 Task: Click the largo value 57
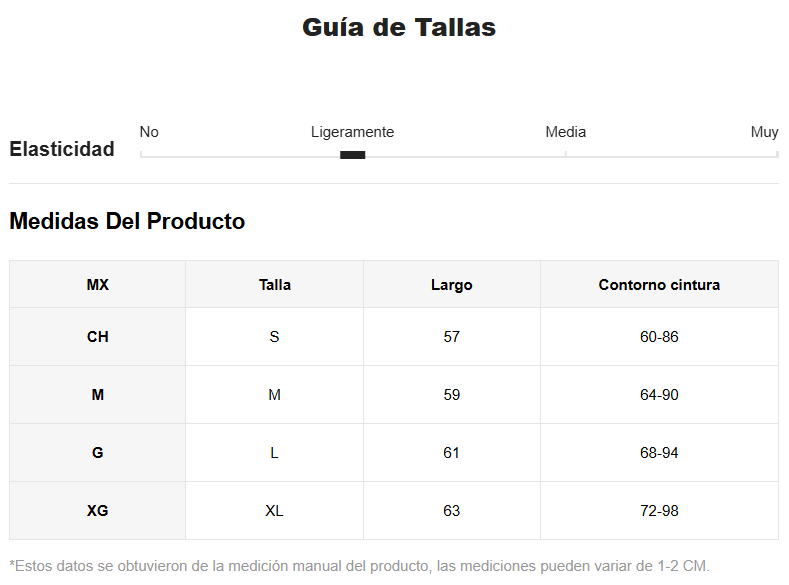point(451,337)
